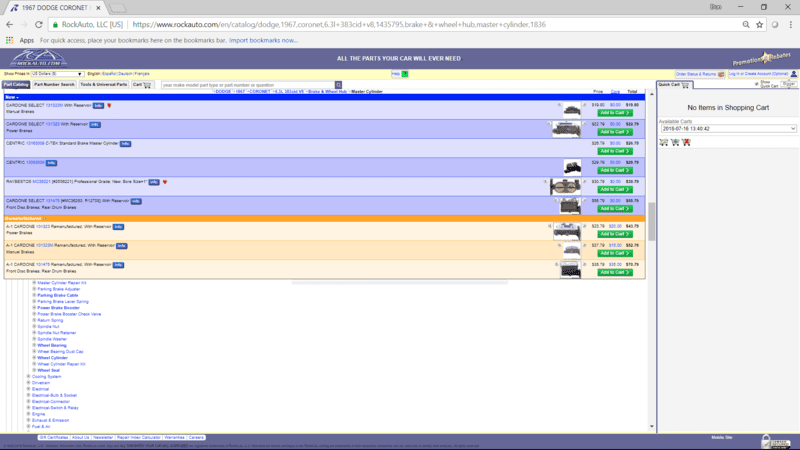Click Info badge for Cardone Select 131475
The image size is (800, 450).
click(136, 201)
